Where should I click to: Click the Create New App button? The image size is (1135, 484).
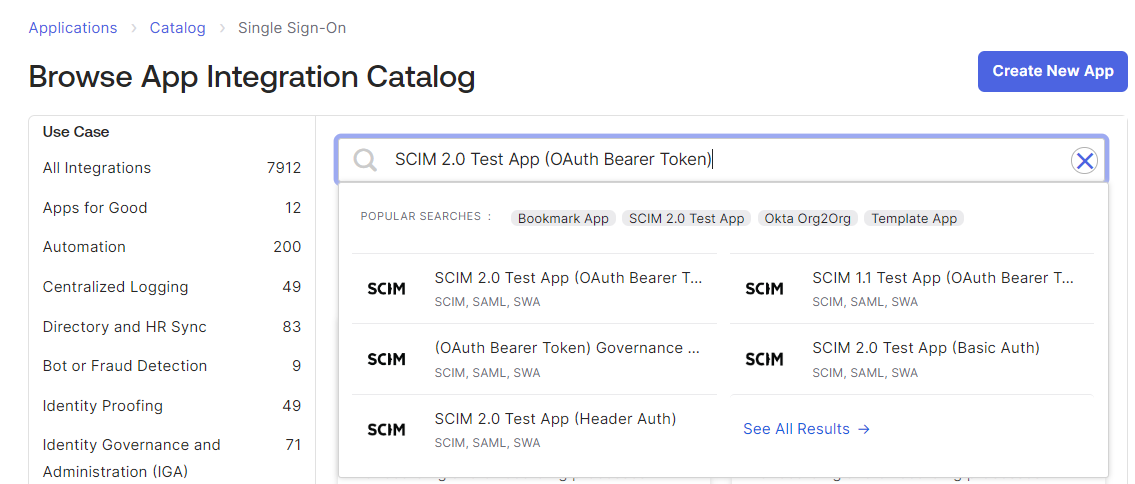pos(1052,72)
